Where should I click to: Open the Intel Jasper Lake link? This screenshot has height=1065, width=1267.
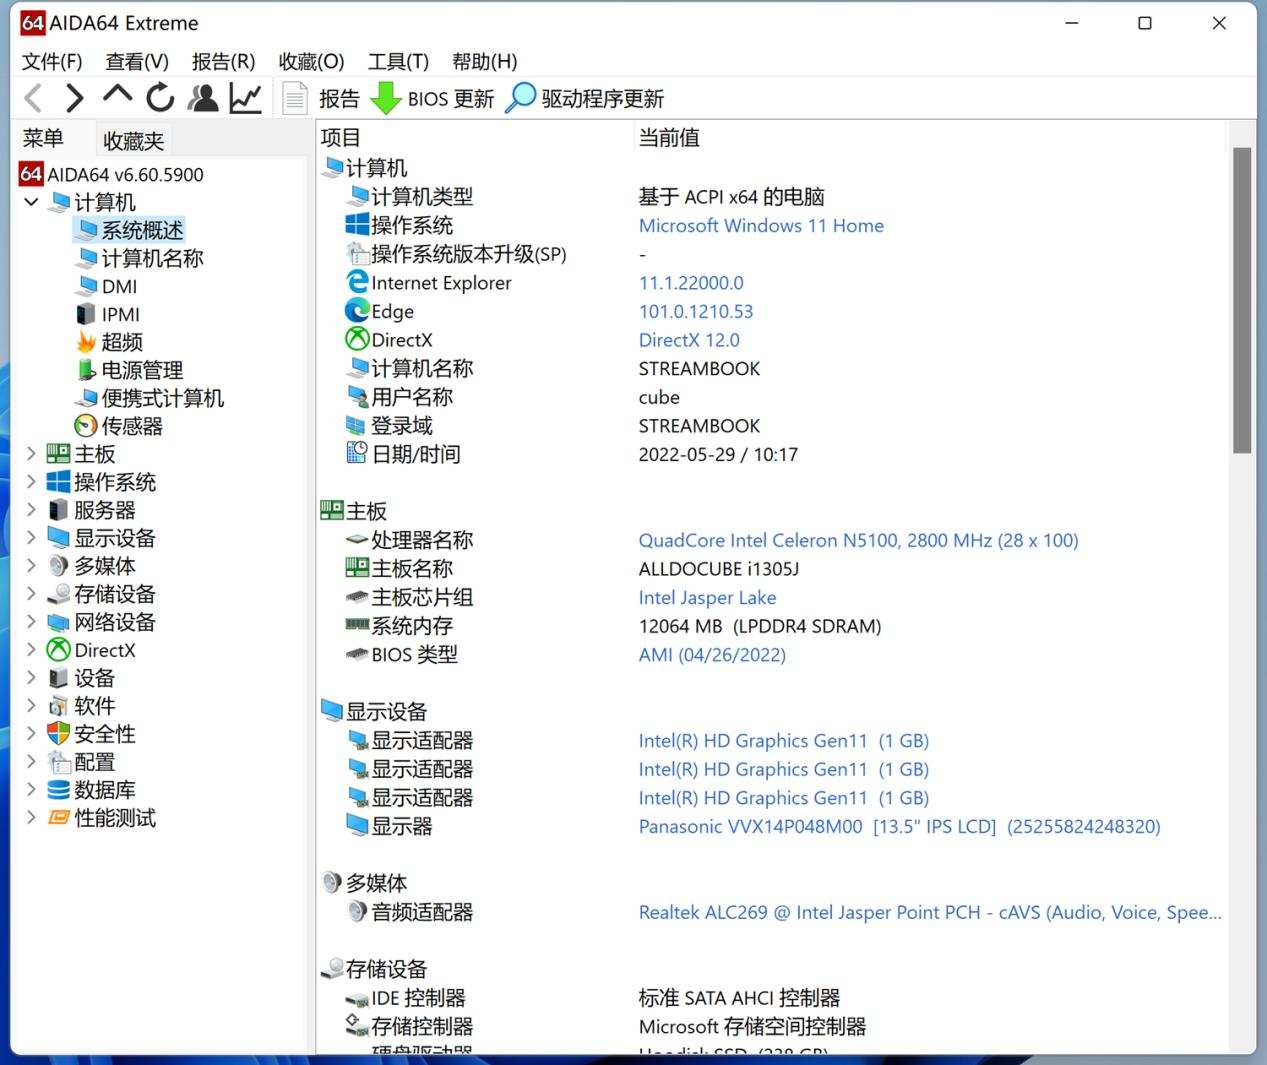click(x=707, y=597)
